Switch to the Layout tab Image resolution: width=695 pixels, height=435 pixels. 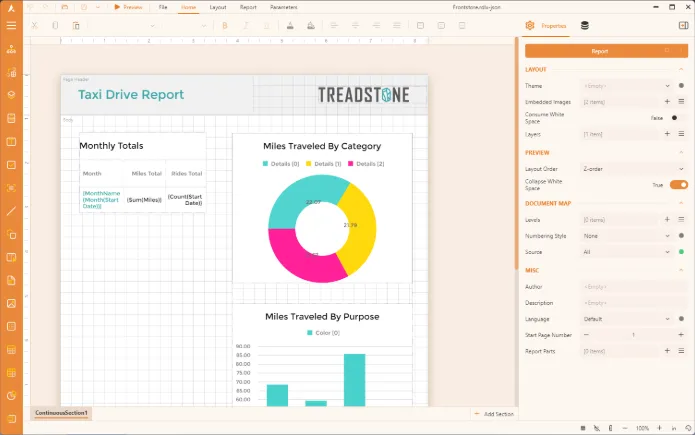tap(218, 7)
